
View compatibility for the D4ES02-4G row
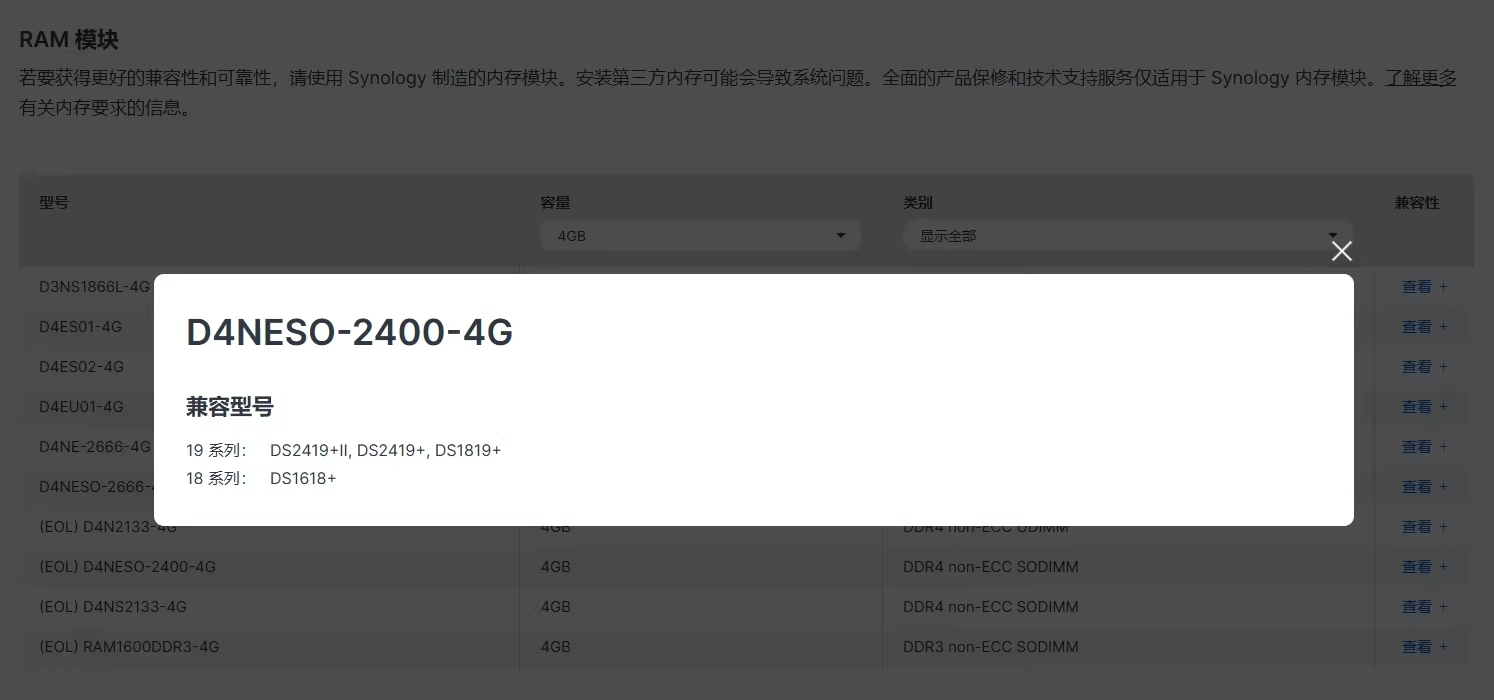(1424, 367)
